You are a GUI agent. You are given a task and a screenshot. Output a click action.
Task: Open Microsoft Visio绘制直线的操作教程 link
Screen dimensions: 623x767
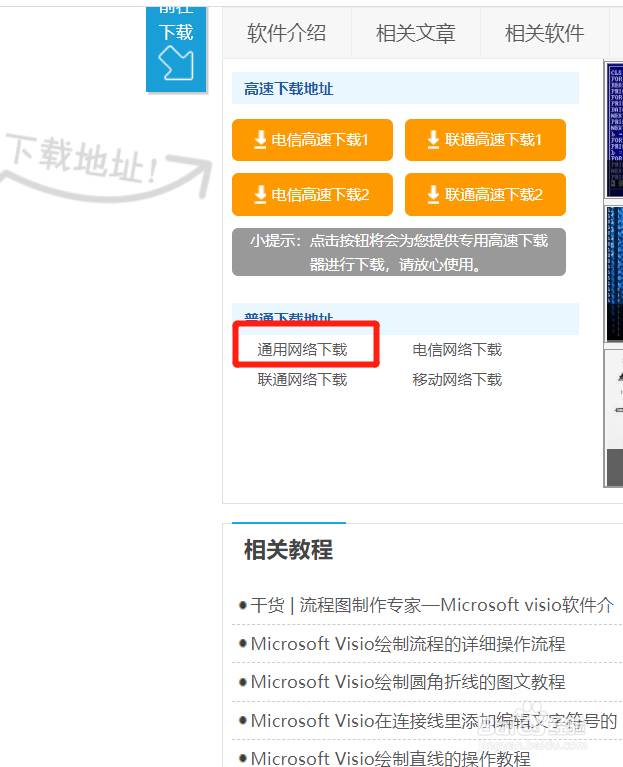pos(390,758)
